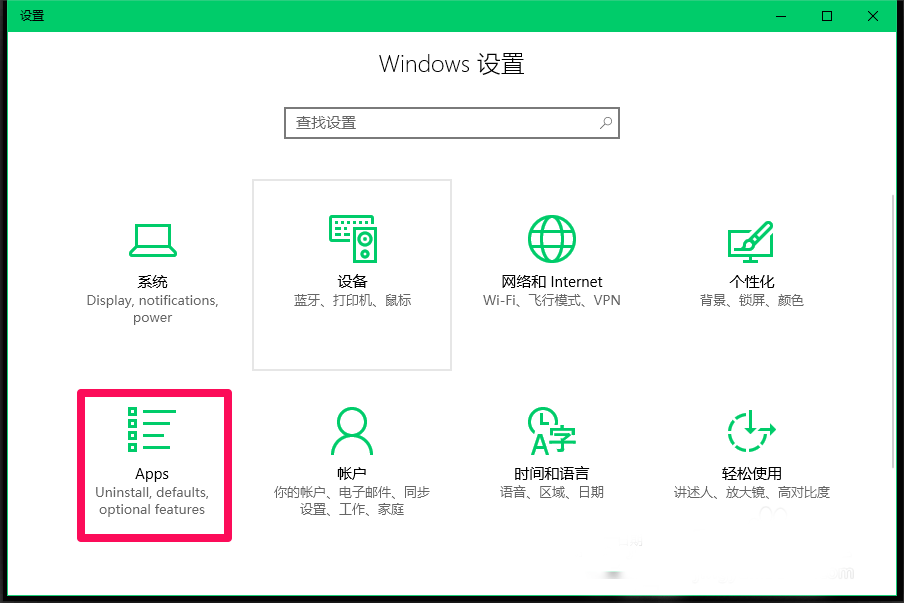
Task: Click the 语音、区域、日期 description
Action: coord(552,492)
